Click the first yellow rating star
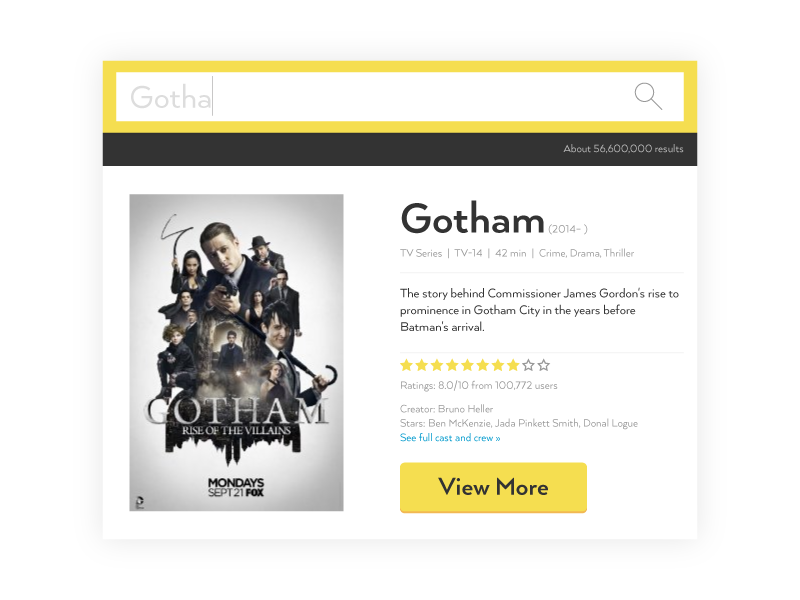Image resolution: width=800 pixels, height=600 pixels. tap(406, 365)
